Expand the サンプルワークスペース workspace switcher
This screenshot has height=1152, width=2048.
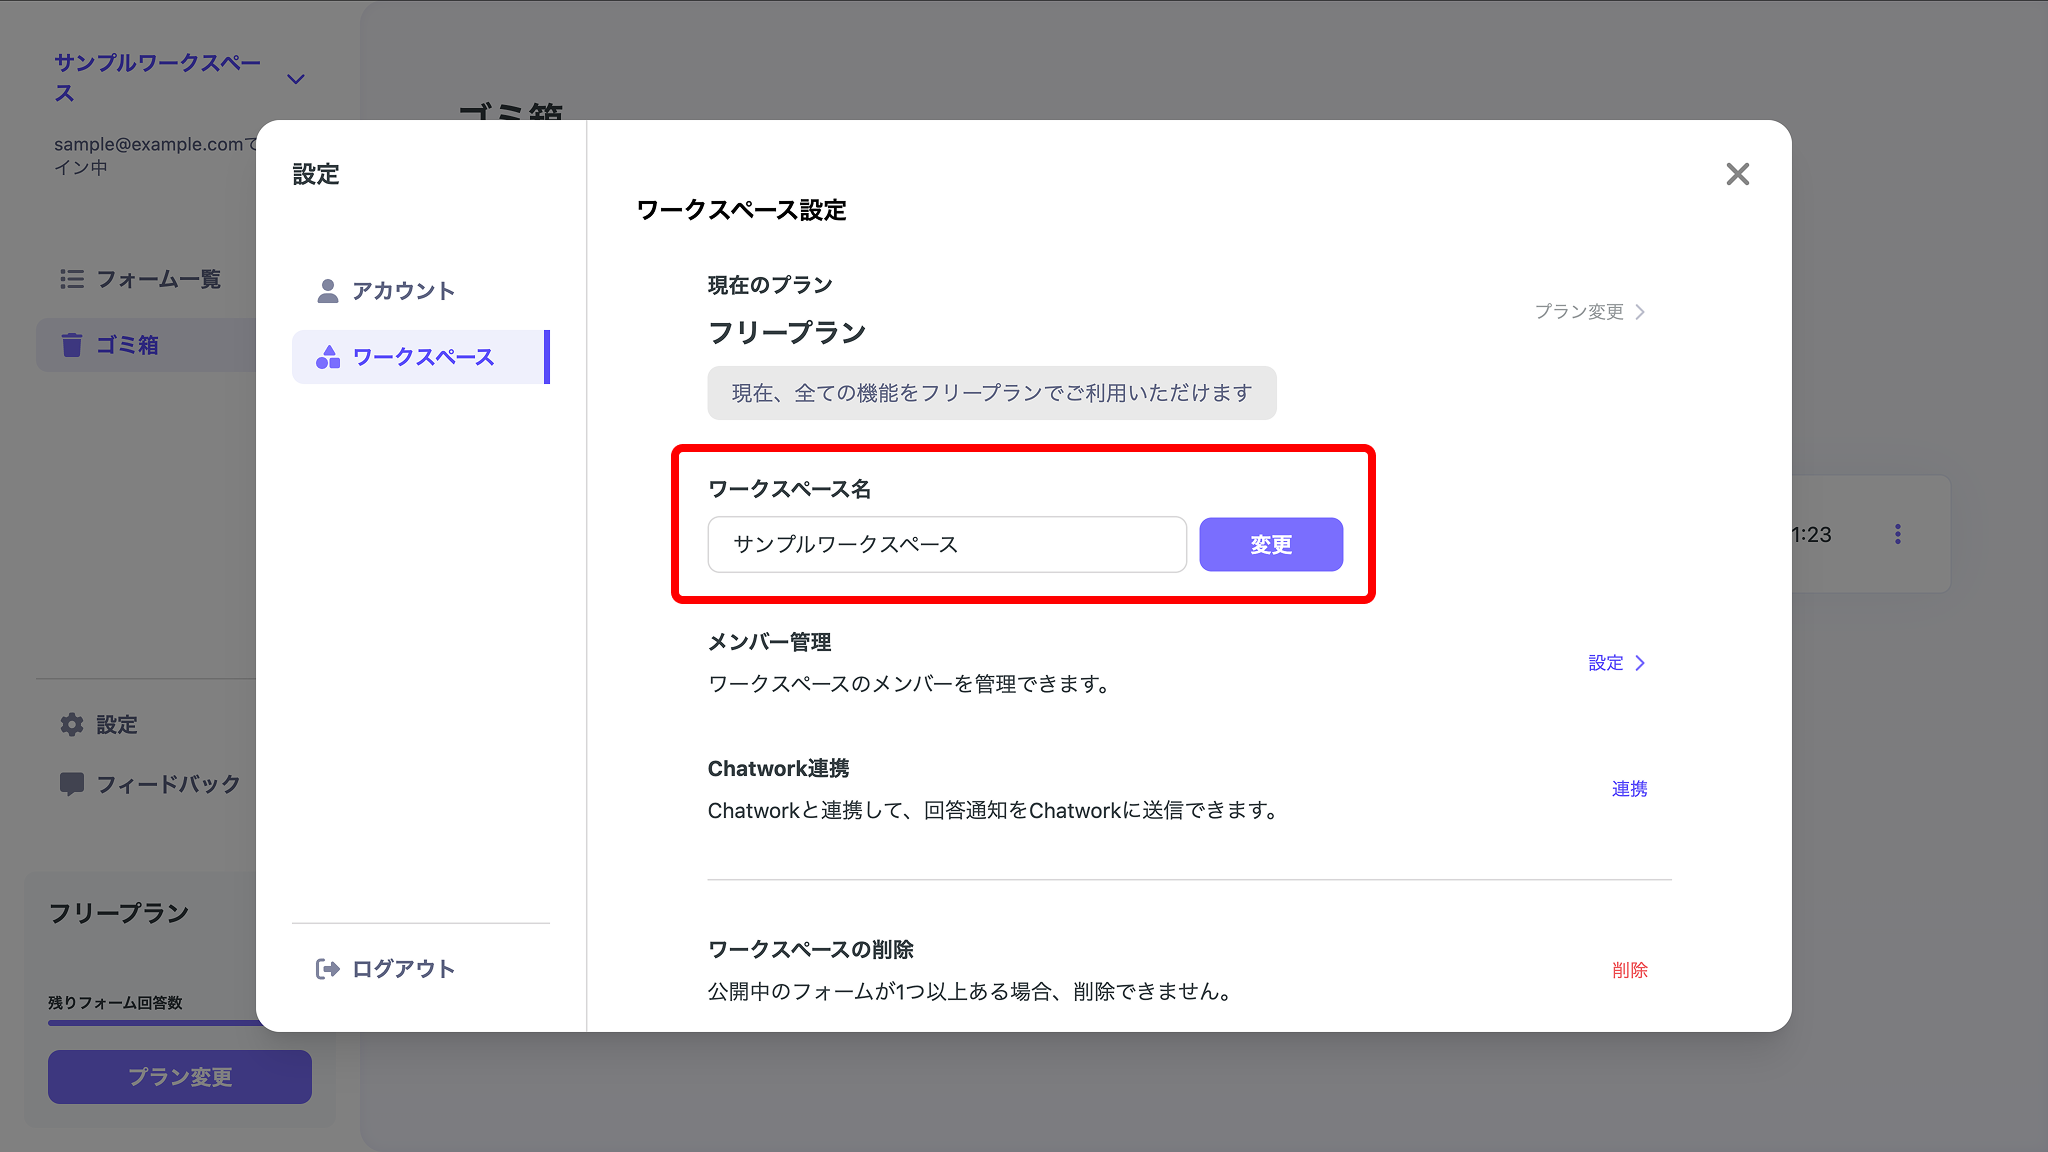click(x=295, y=77)
